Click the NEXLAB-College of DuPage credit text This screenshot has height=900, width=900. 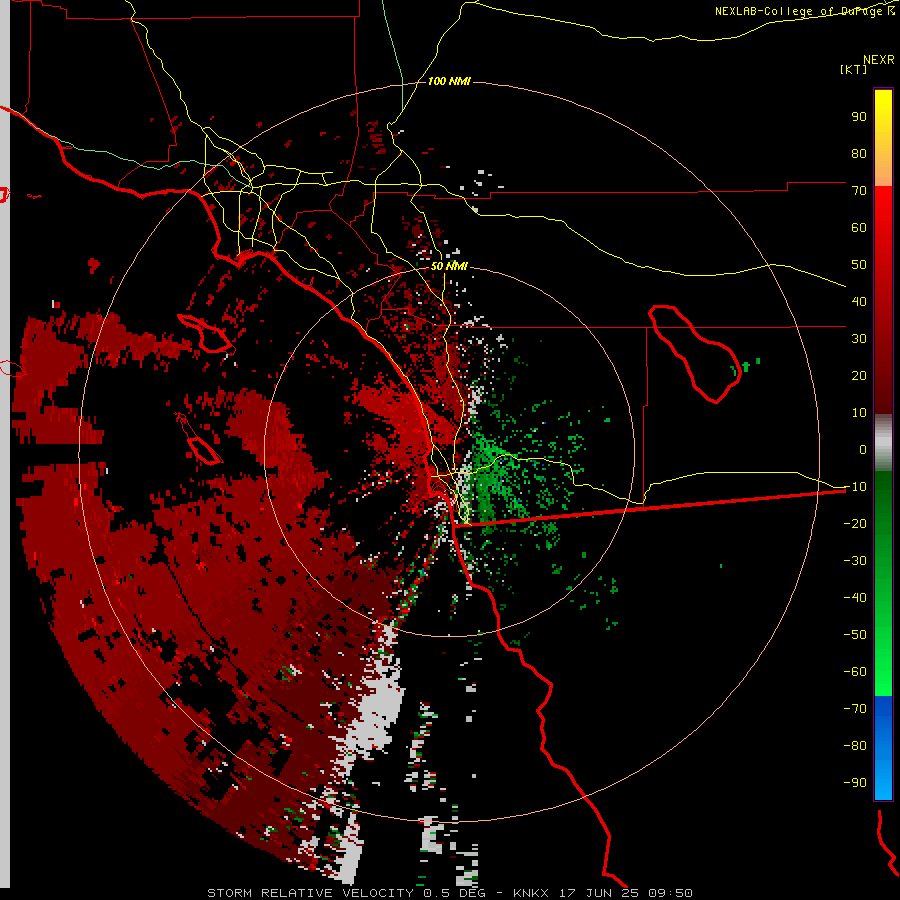click(805, 11)
